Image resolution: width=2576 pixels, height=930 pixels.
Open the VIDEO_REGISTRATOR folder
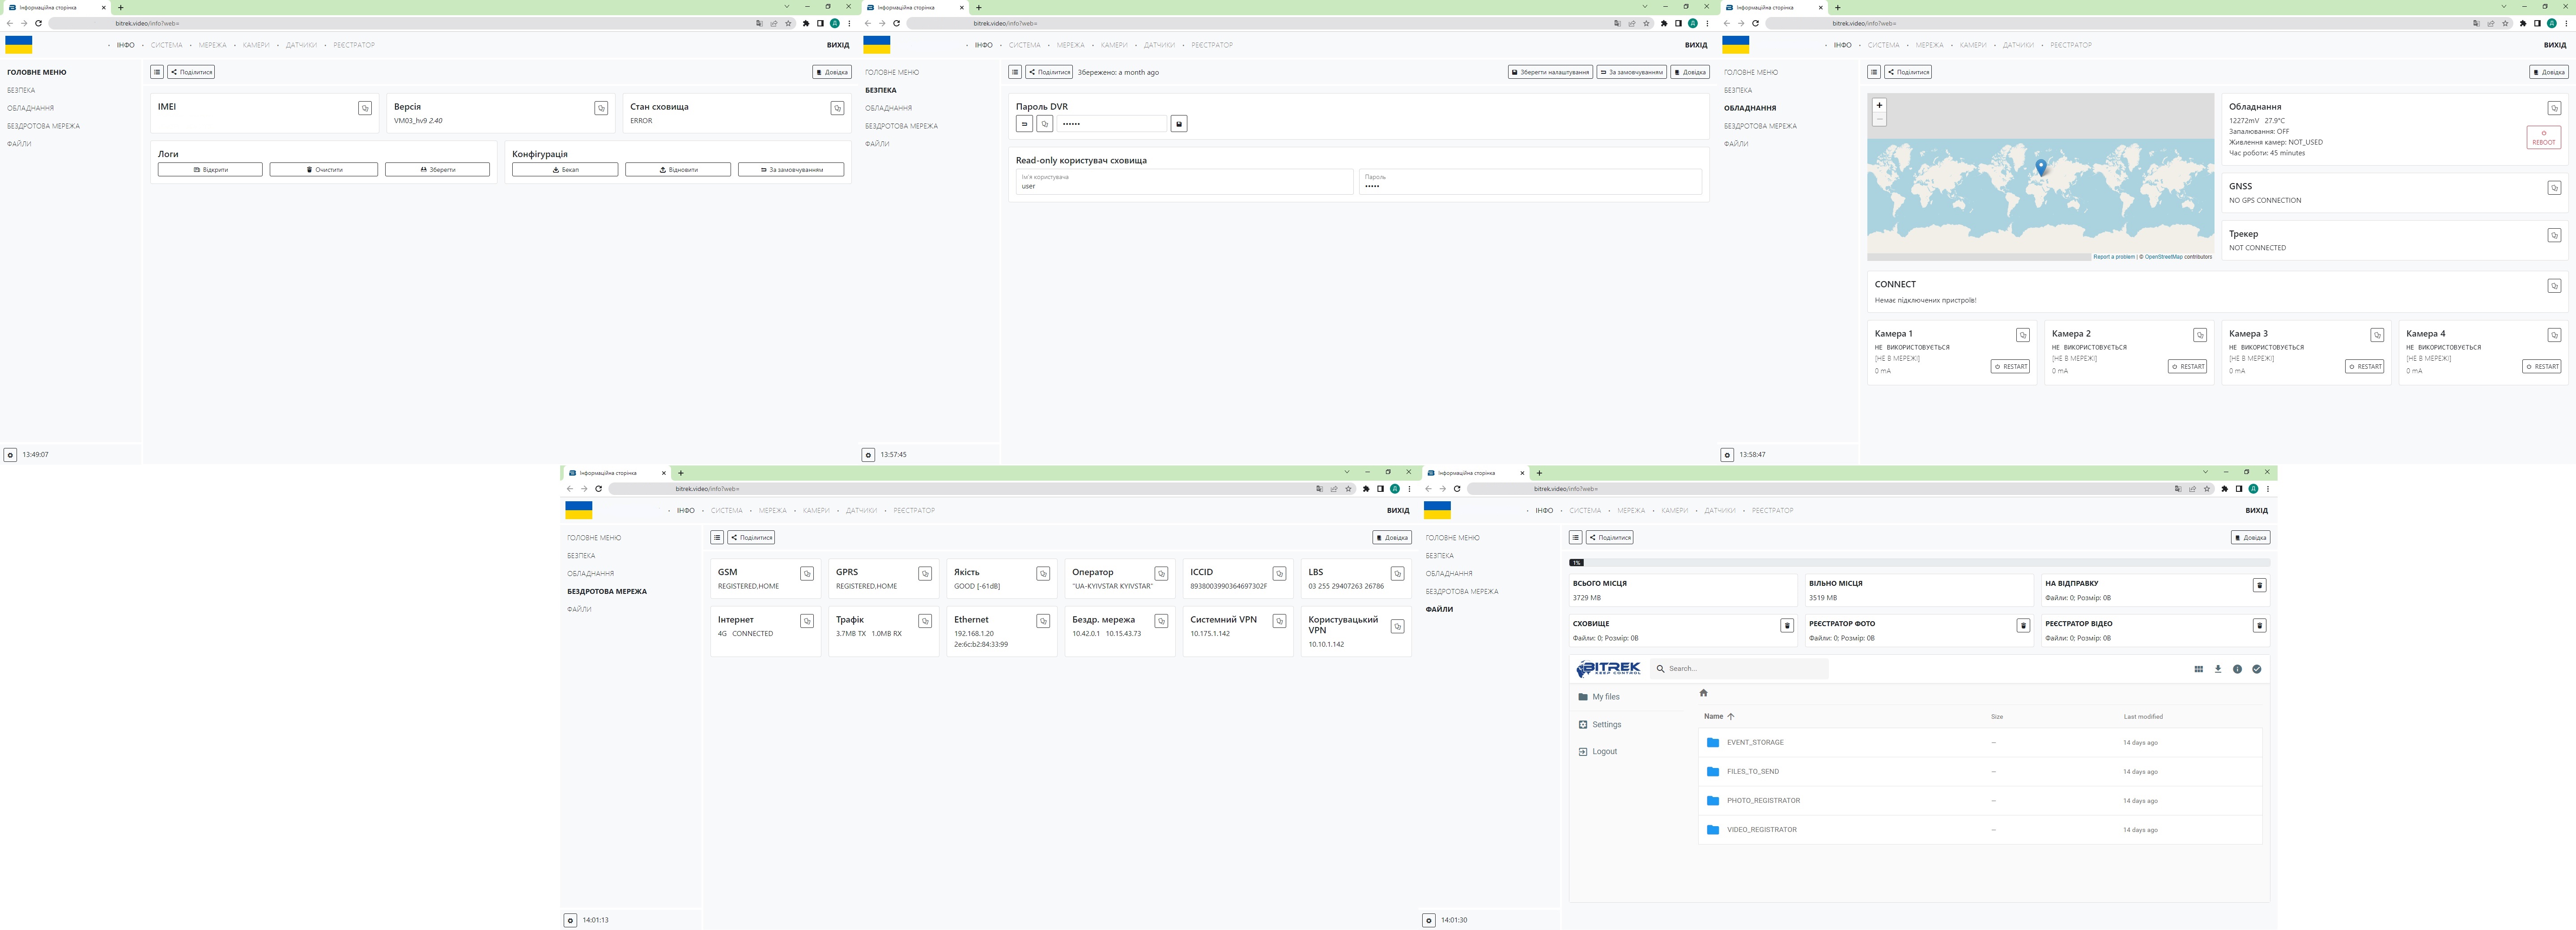[1980, 830]
